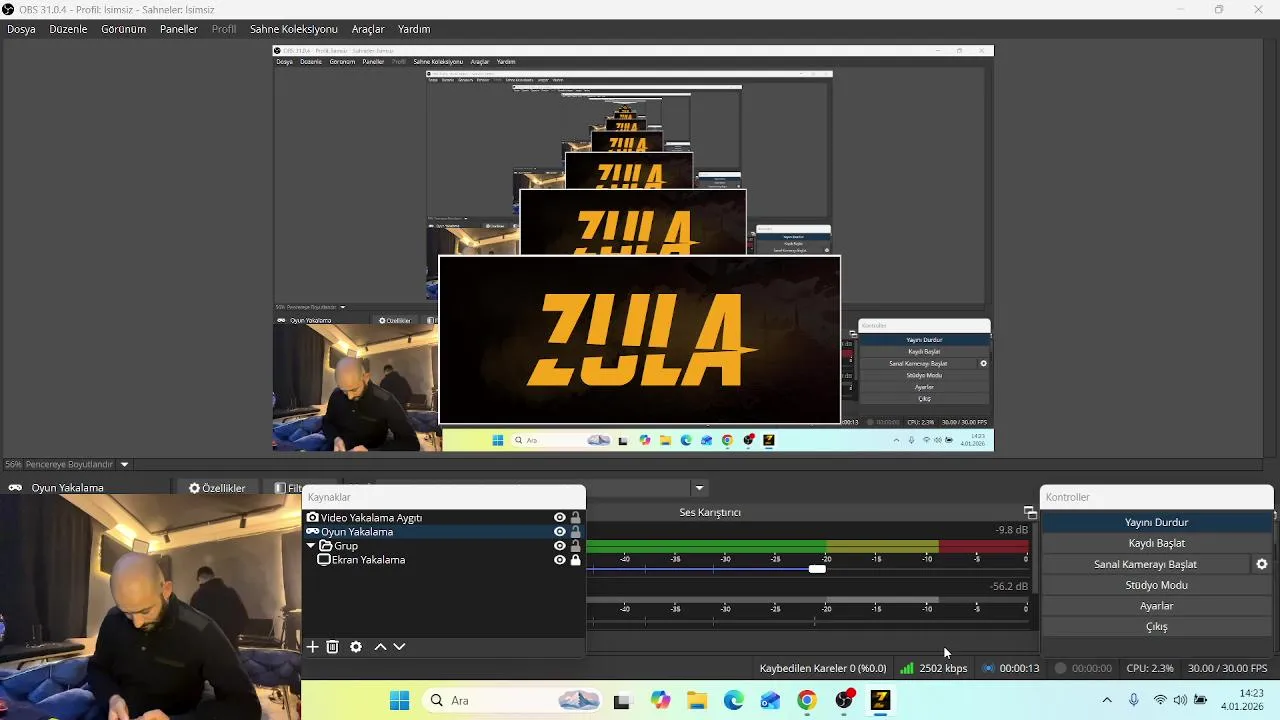Move the selected source up
This screenshot has width=1280, height=720.
380,647
